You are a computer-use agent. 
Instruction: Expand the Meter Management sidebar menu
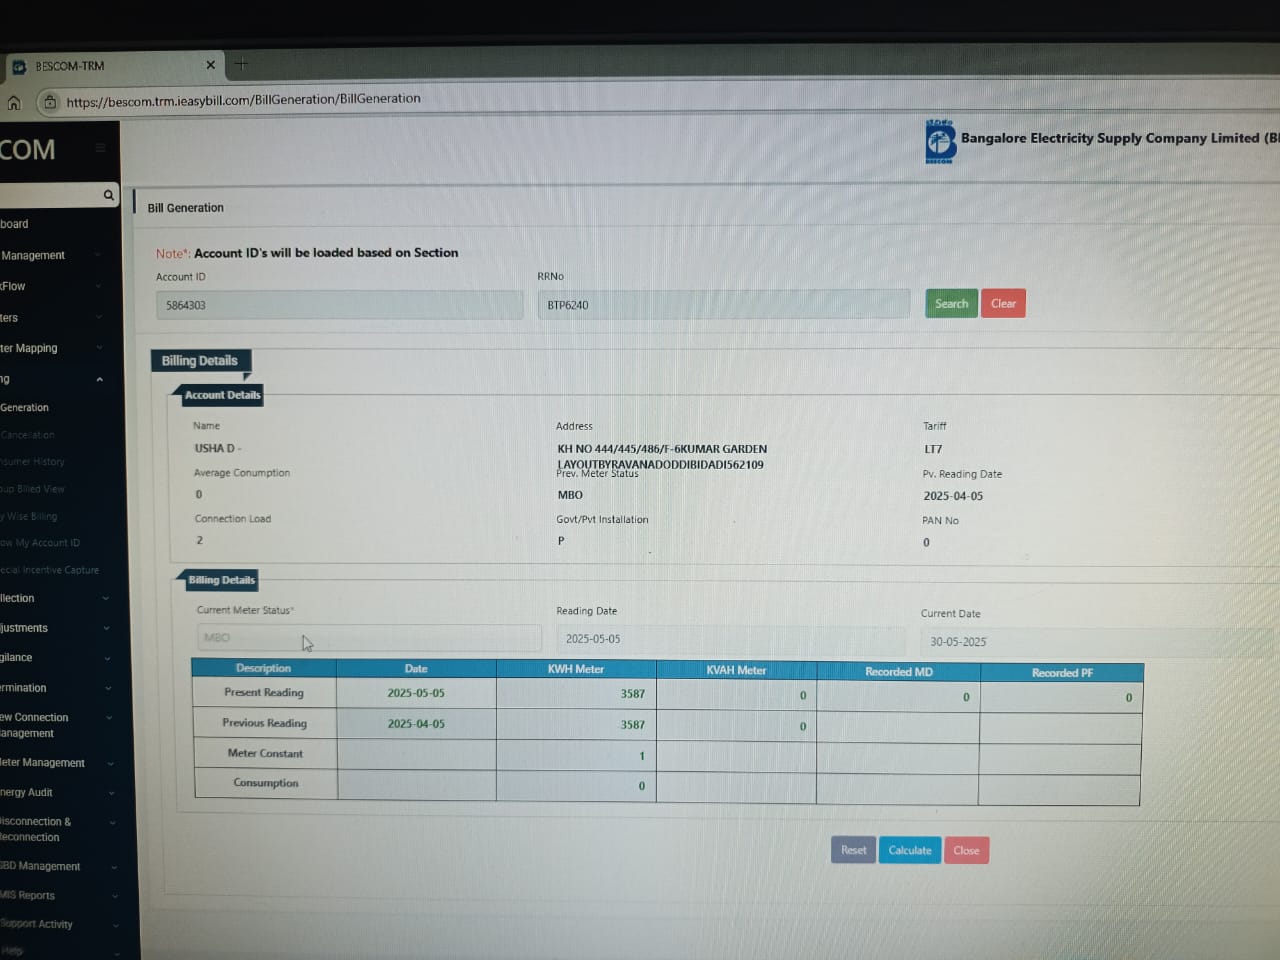[x=57, y=763]
